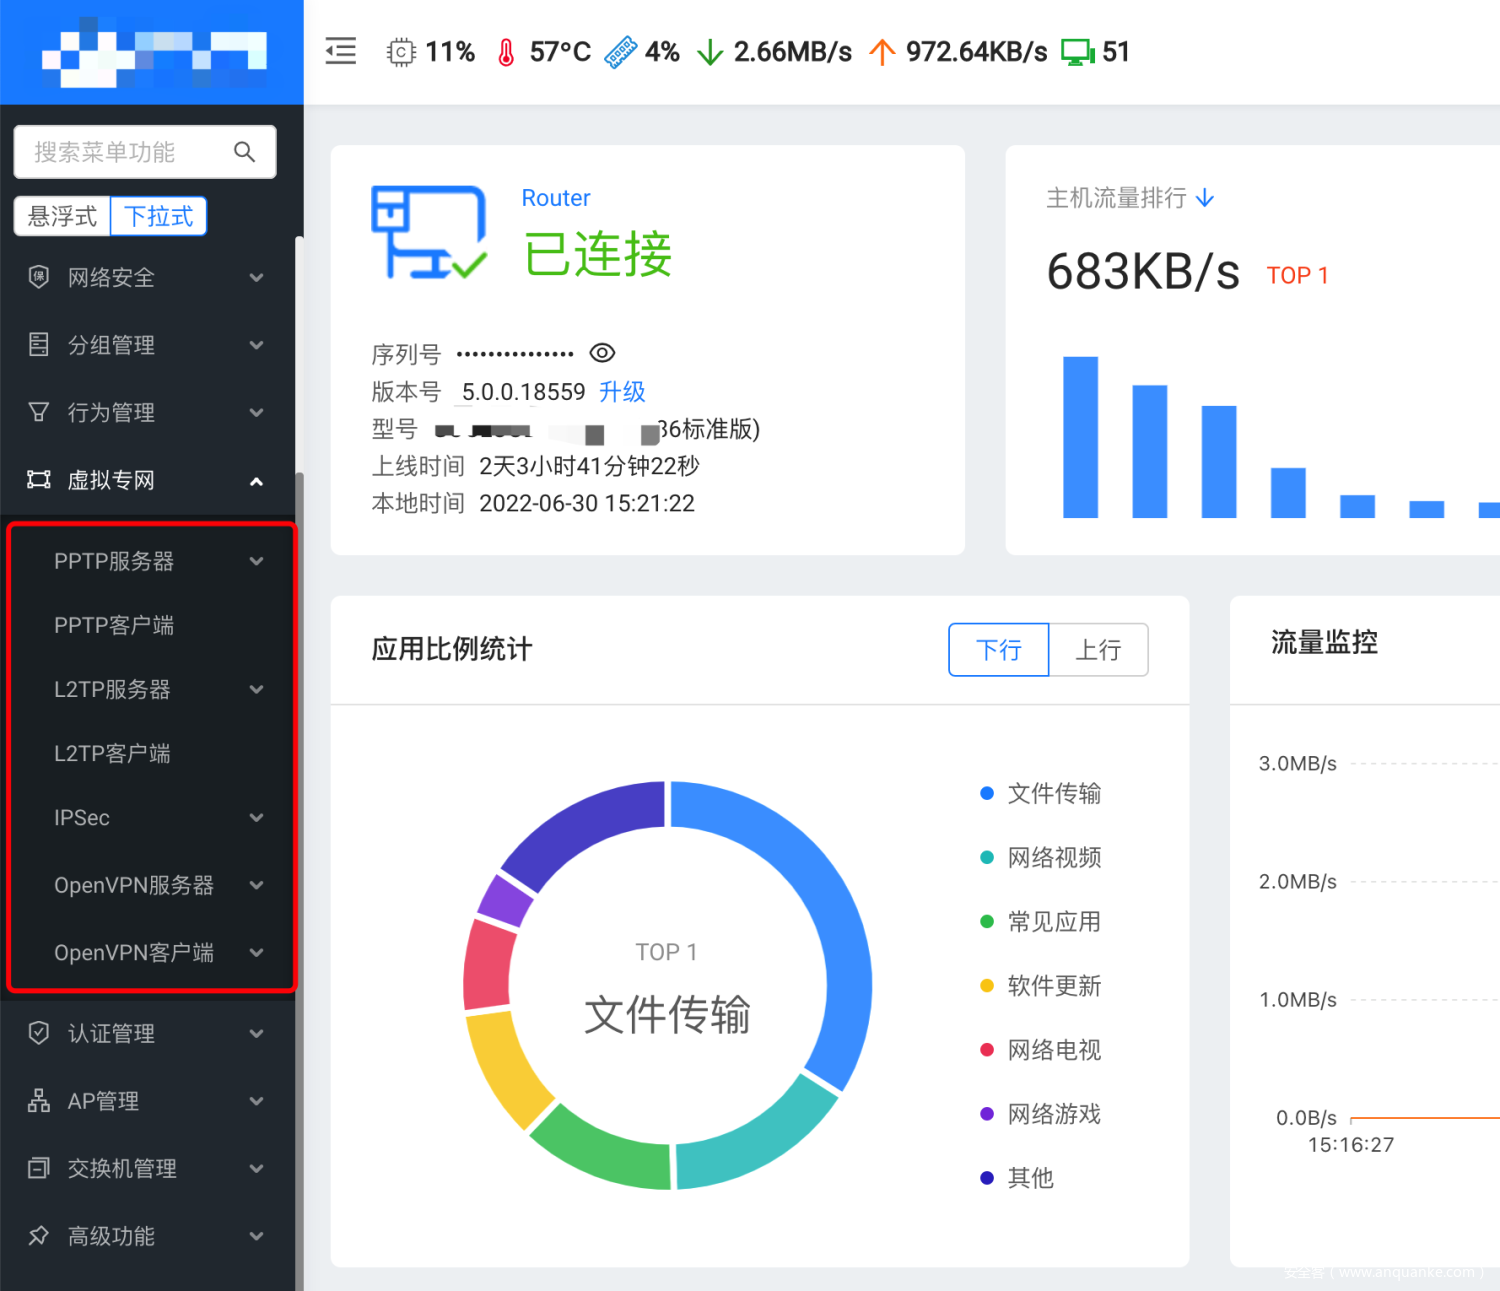The height and width of the screenshot is (1291, 1500).
Task: Click the 主机流量排行 heading
Action: [x=1116, y=198]
